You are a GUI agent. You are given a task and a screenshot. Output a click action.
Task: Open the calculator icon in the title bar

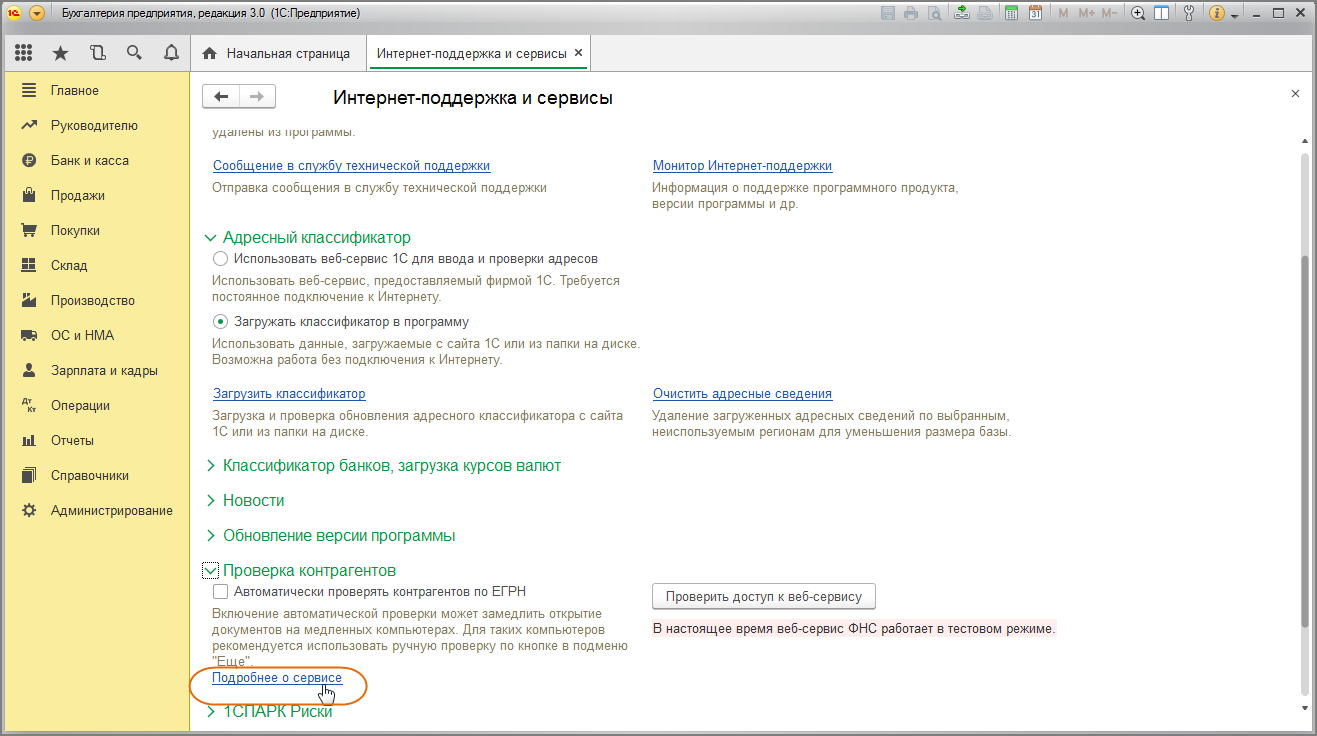click(1012, 14)
